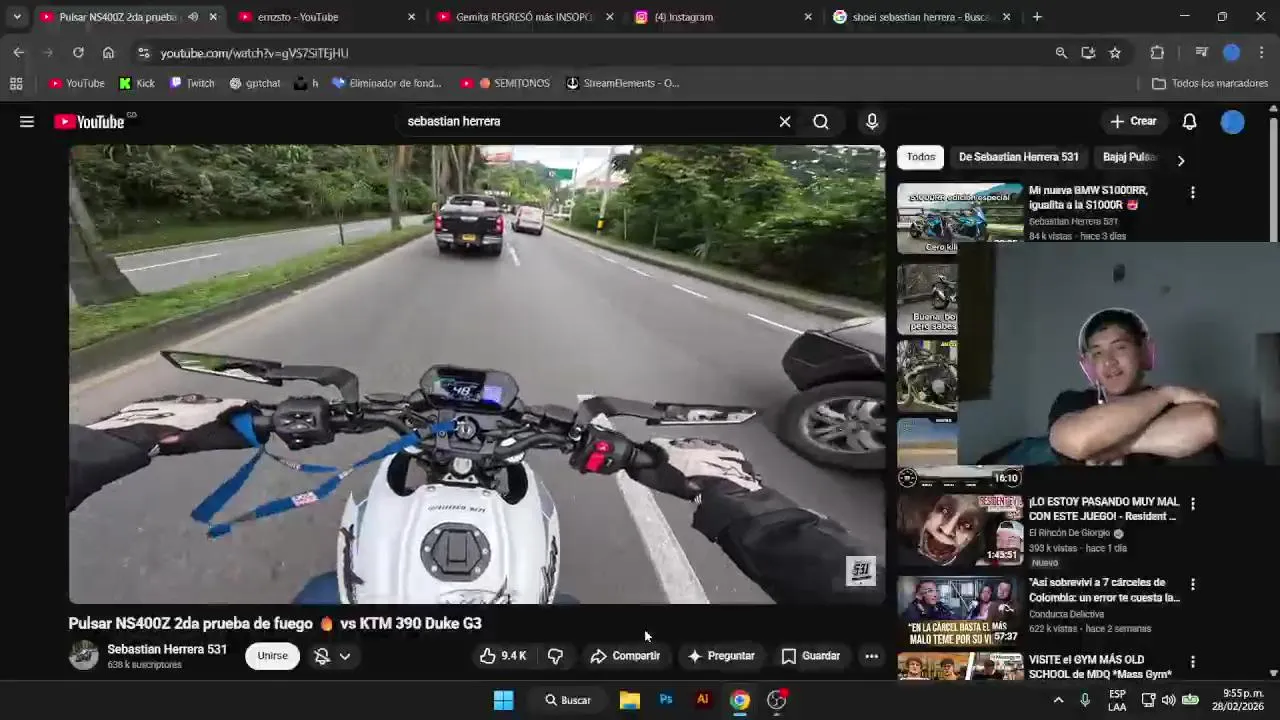Select De Sebastian Herrera 531 filter chip
Screen dimensions: 1280x720
click(1018, 157)
